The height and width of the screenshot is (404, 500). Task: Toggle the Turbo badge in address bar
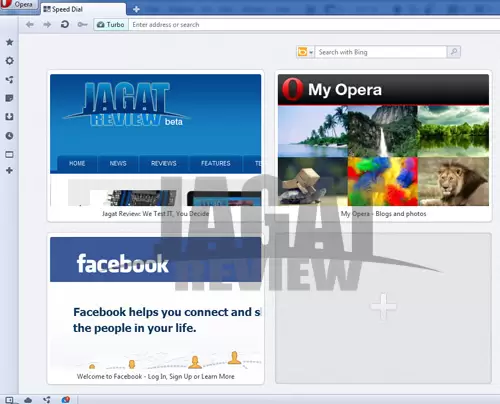tap(111, 25)
